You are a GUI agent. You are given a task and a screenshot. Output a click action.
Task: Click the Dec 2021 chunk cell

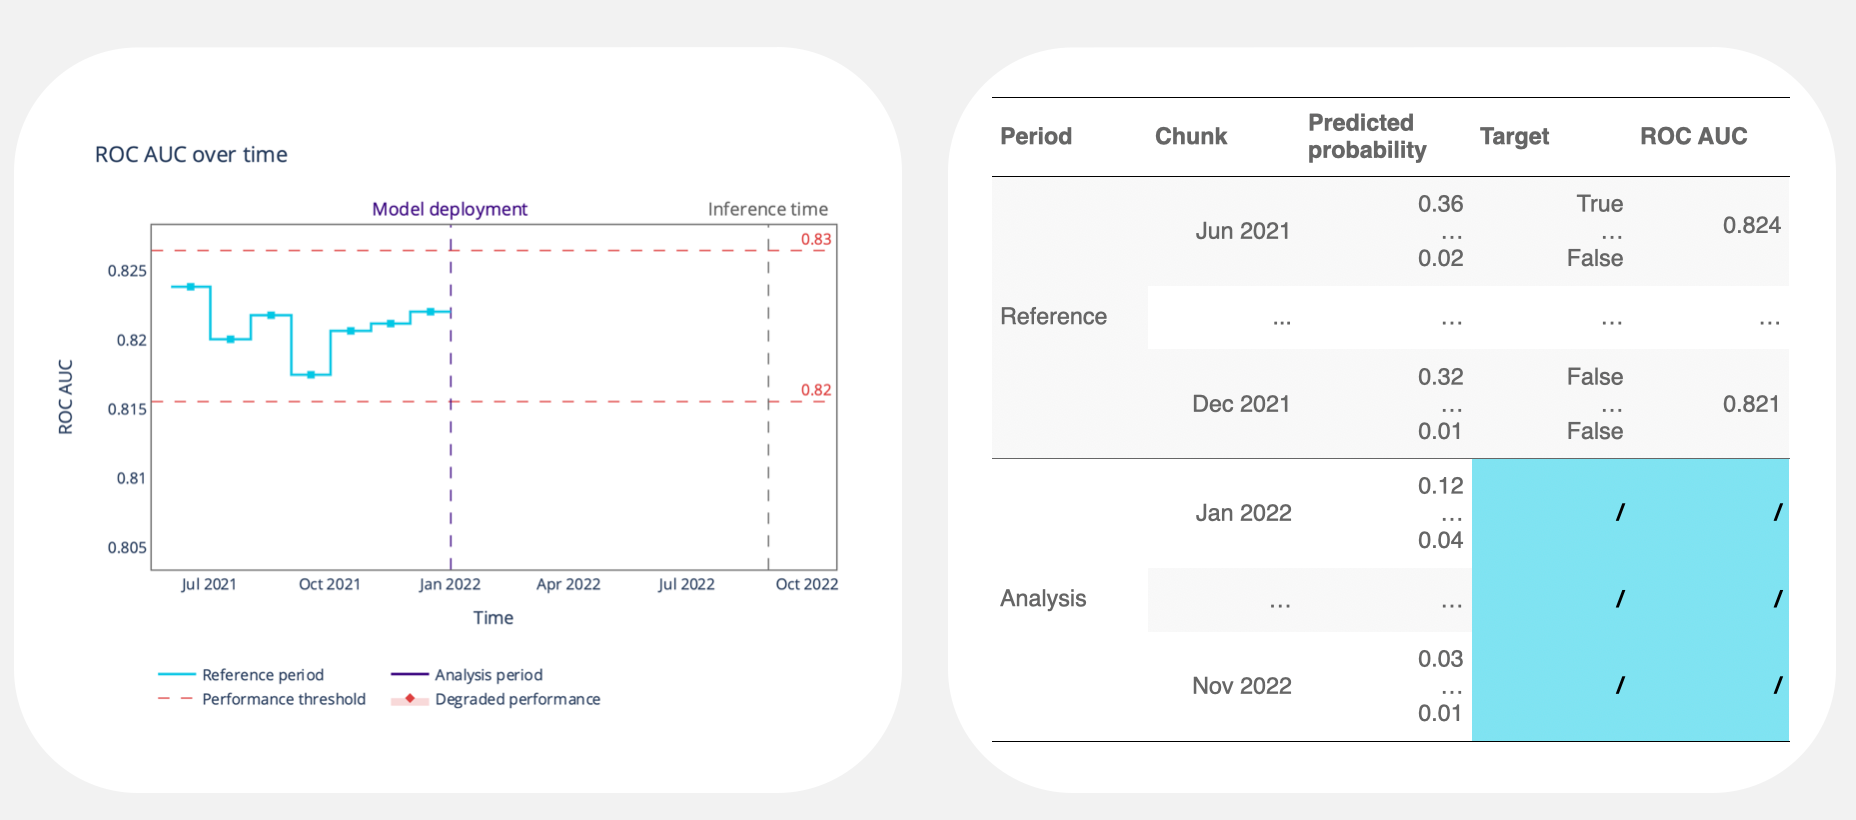click(1240, 404)
